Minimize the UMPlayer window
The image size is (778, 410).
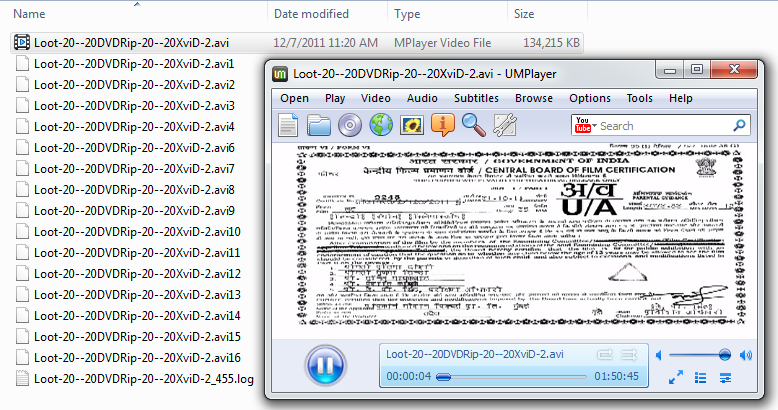[670, 70]
